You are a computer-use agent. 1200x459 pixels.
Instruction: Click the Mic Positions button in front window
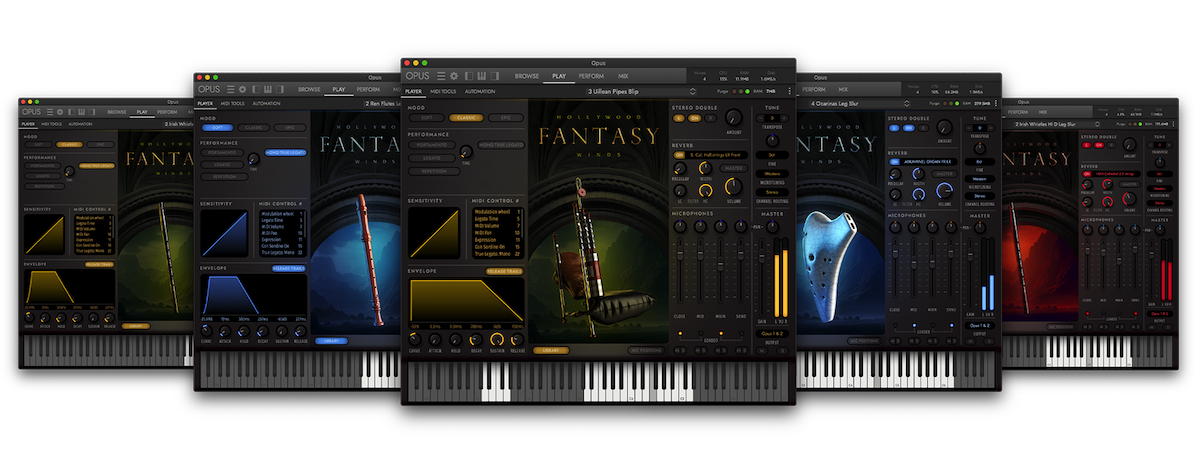point(647,350)
